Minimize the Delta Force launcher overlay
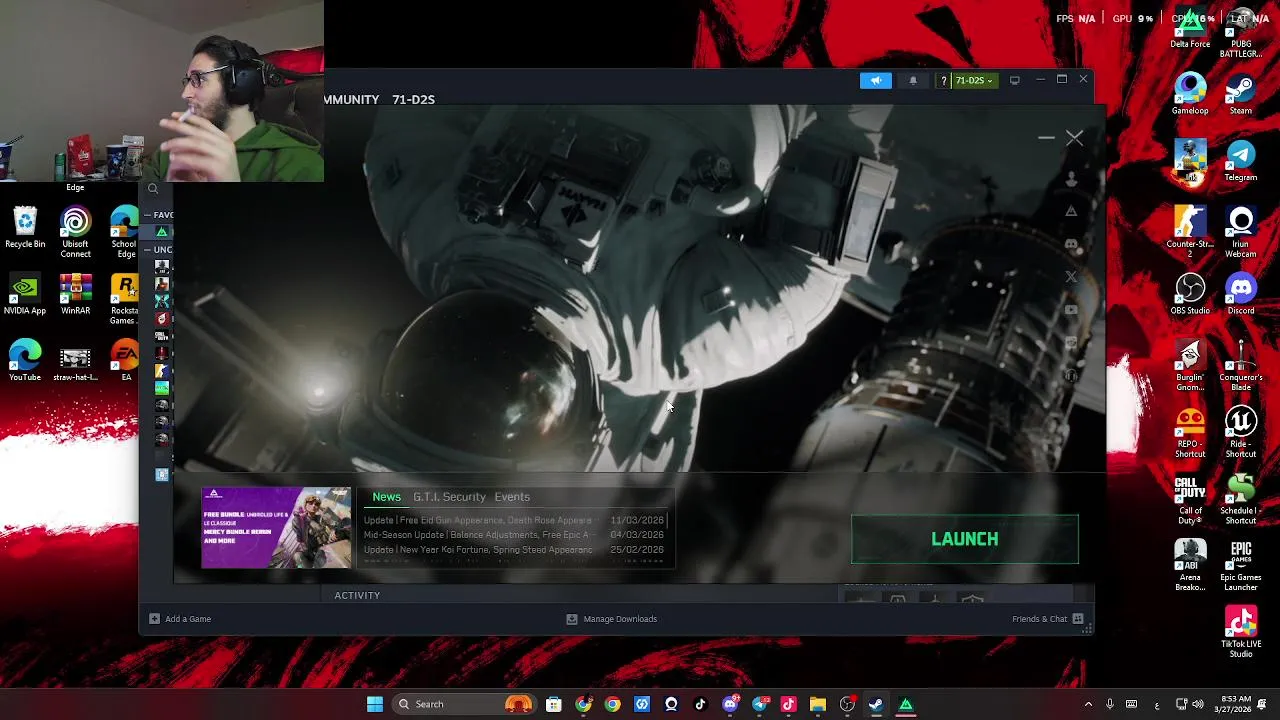 1046,138
